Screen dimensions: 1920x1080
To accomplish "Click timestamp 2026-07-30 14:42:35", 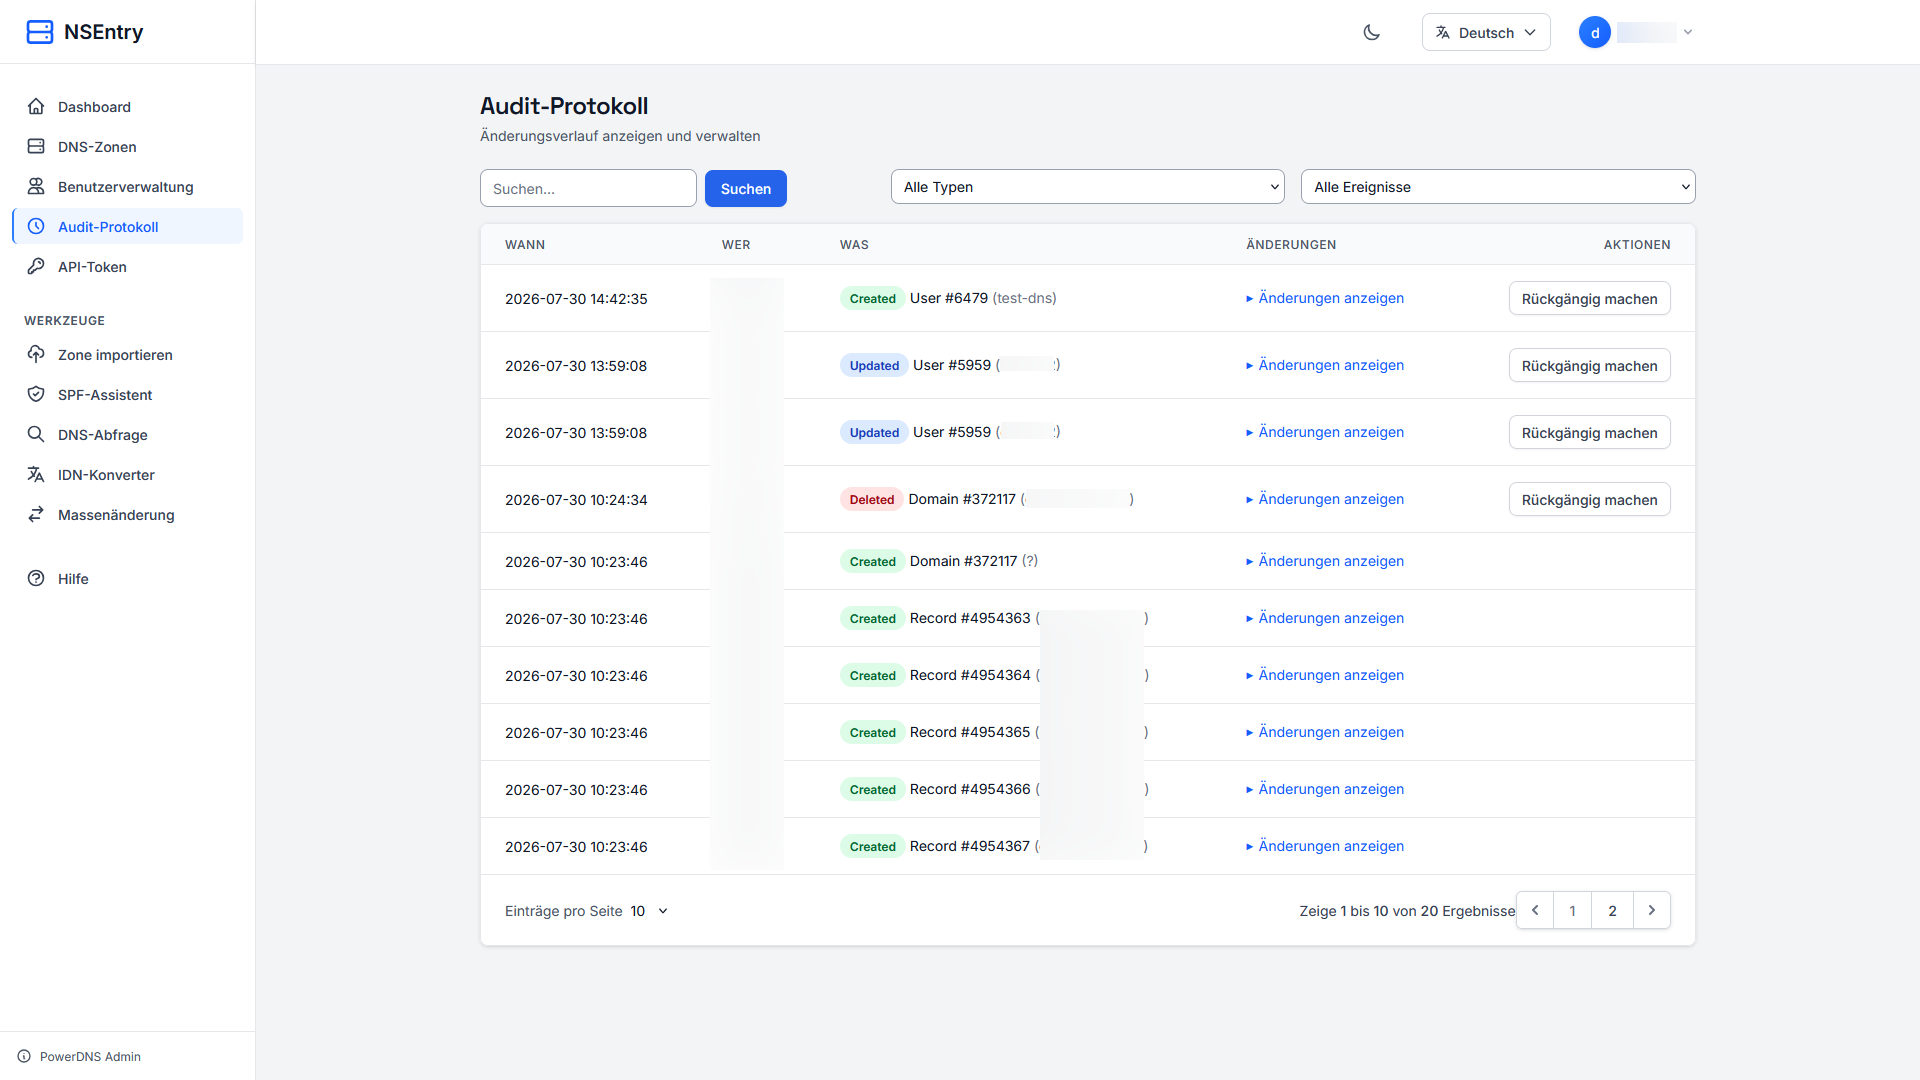I will [576, 299].
